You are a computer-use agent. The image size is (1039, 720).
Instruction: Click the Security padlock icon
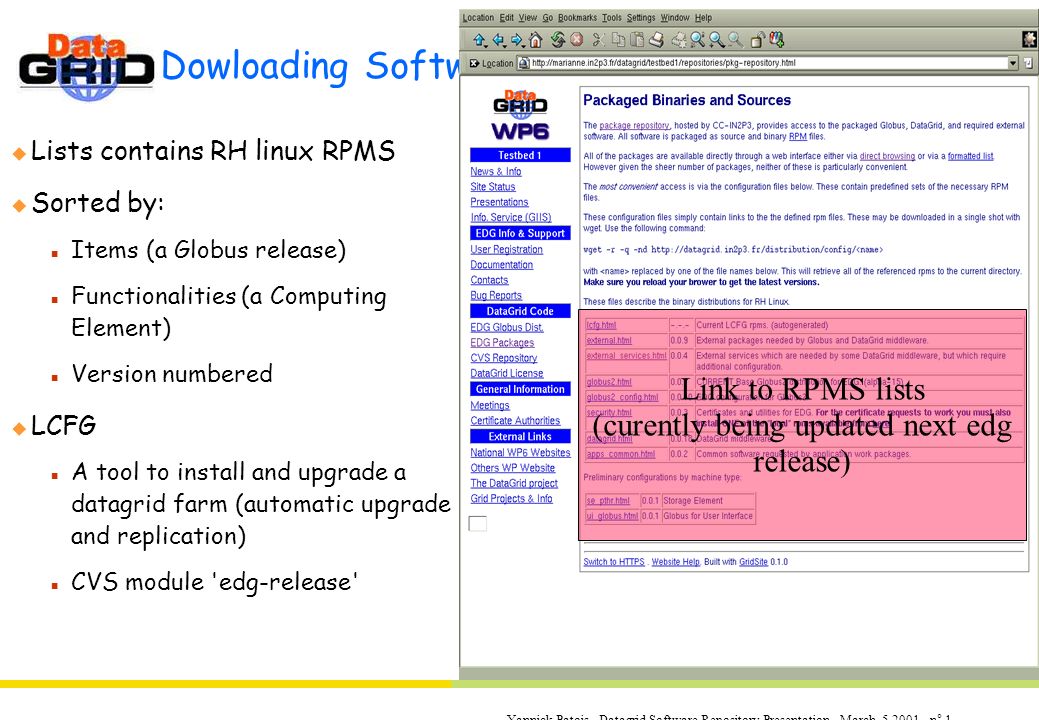[x=757, y=40]
